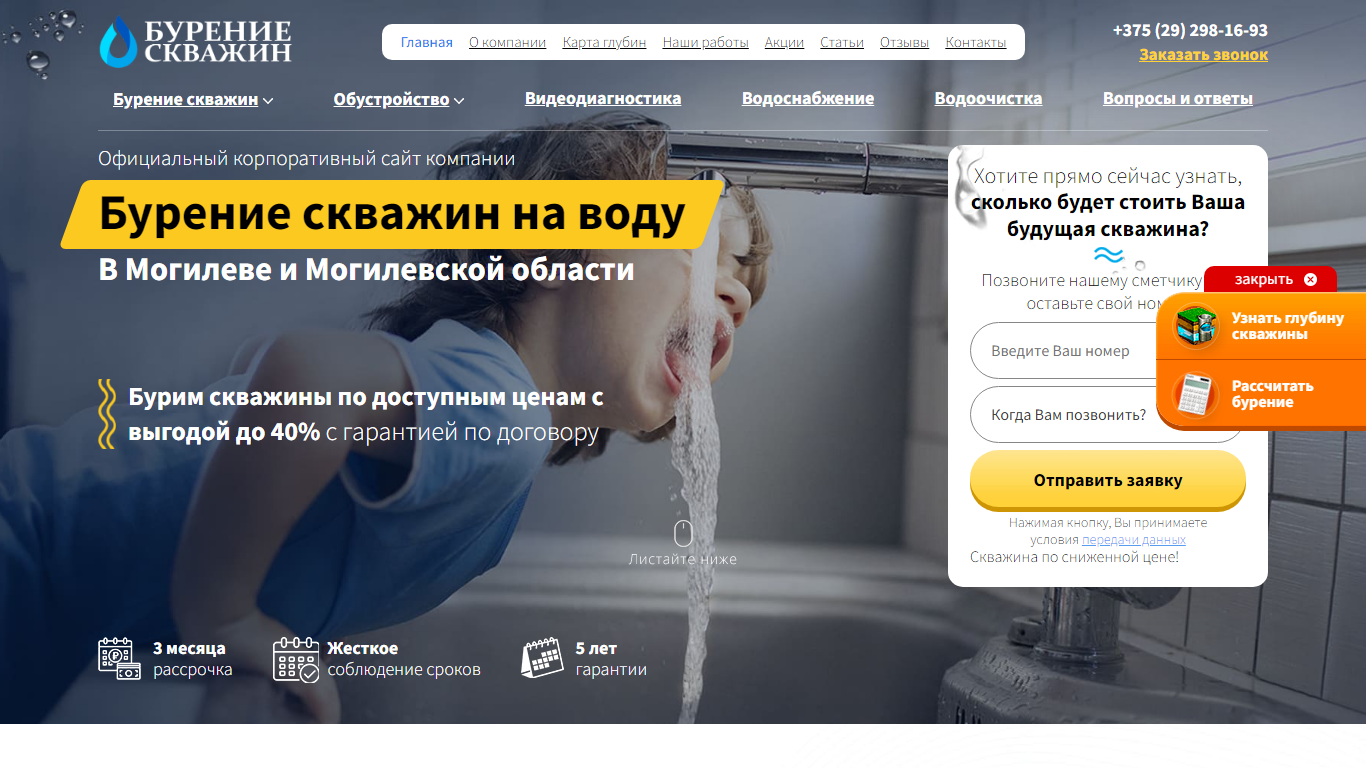Image resolution: width=1366 pixels, height=768 pixels.
Task: Expand the Бурение скважин dropdown arrow
Action: point(268,100)
